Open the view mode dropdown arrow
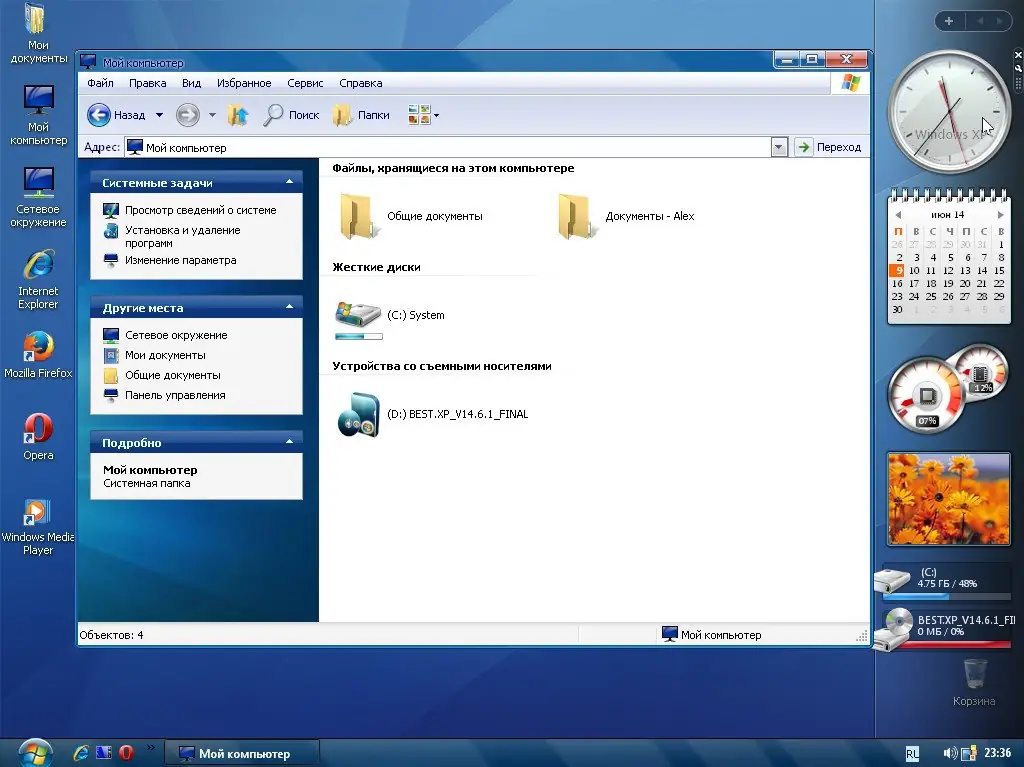The width and height of the screenshot is (1024, 767). (x=436, y=116)
